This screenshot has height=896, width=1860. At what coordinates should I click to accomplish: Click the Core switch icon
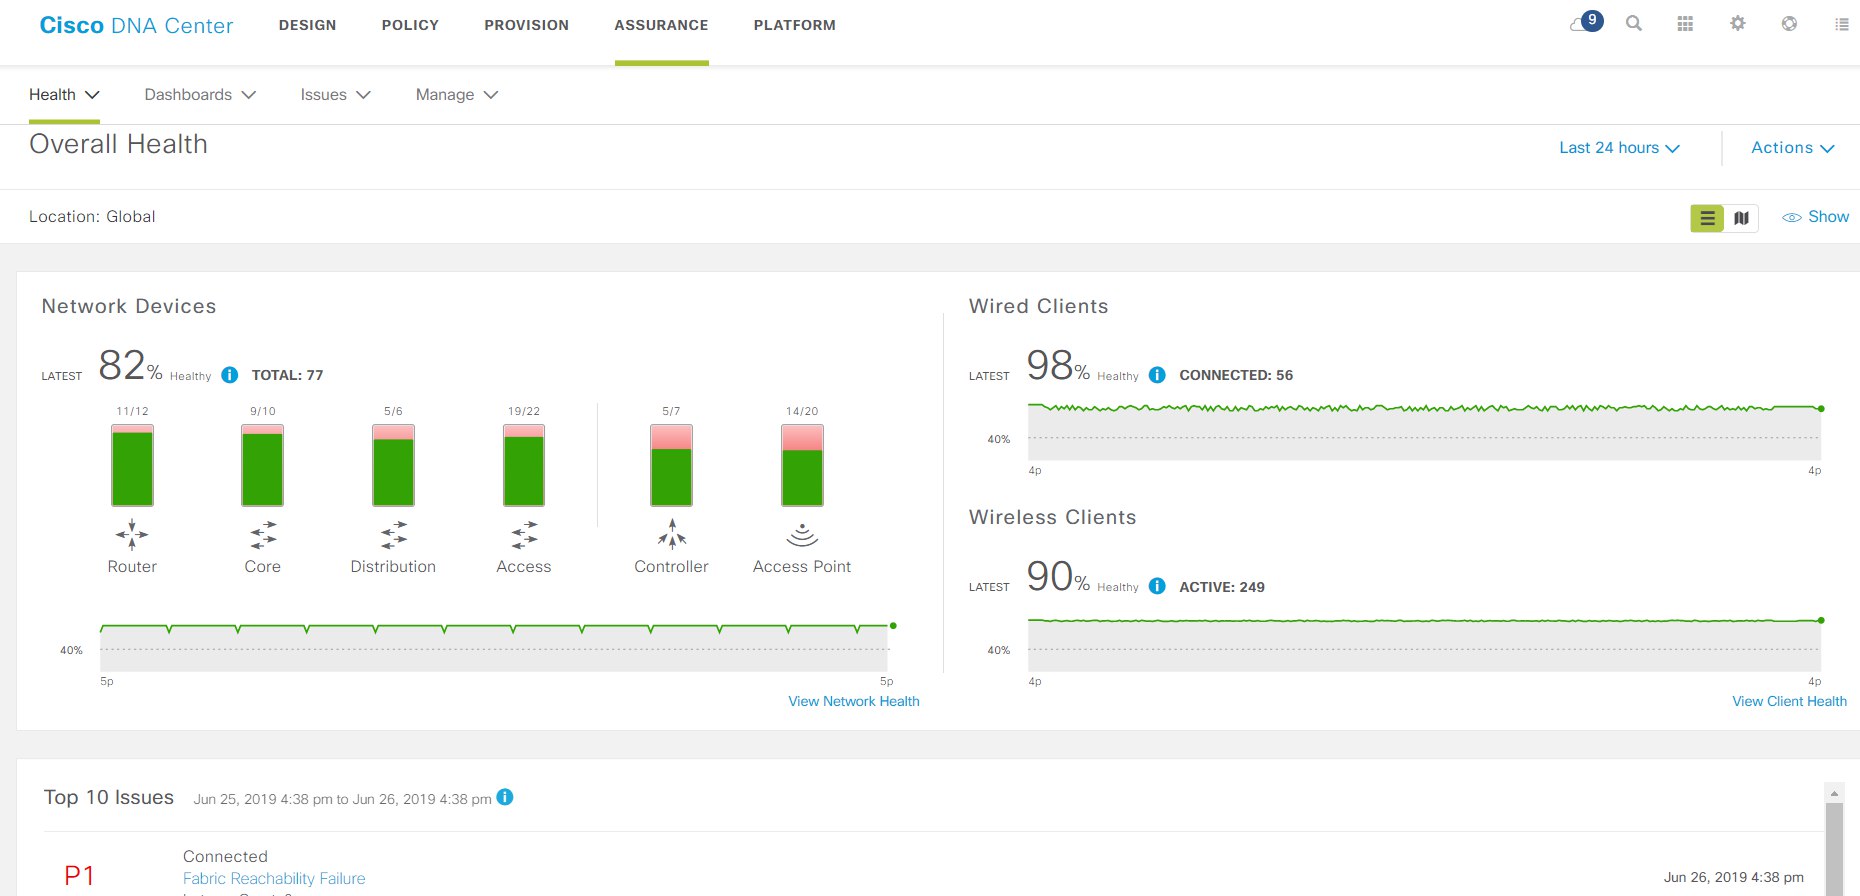(x=263, y=535)
